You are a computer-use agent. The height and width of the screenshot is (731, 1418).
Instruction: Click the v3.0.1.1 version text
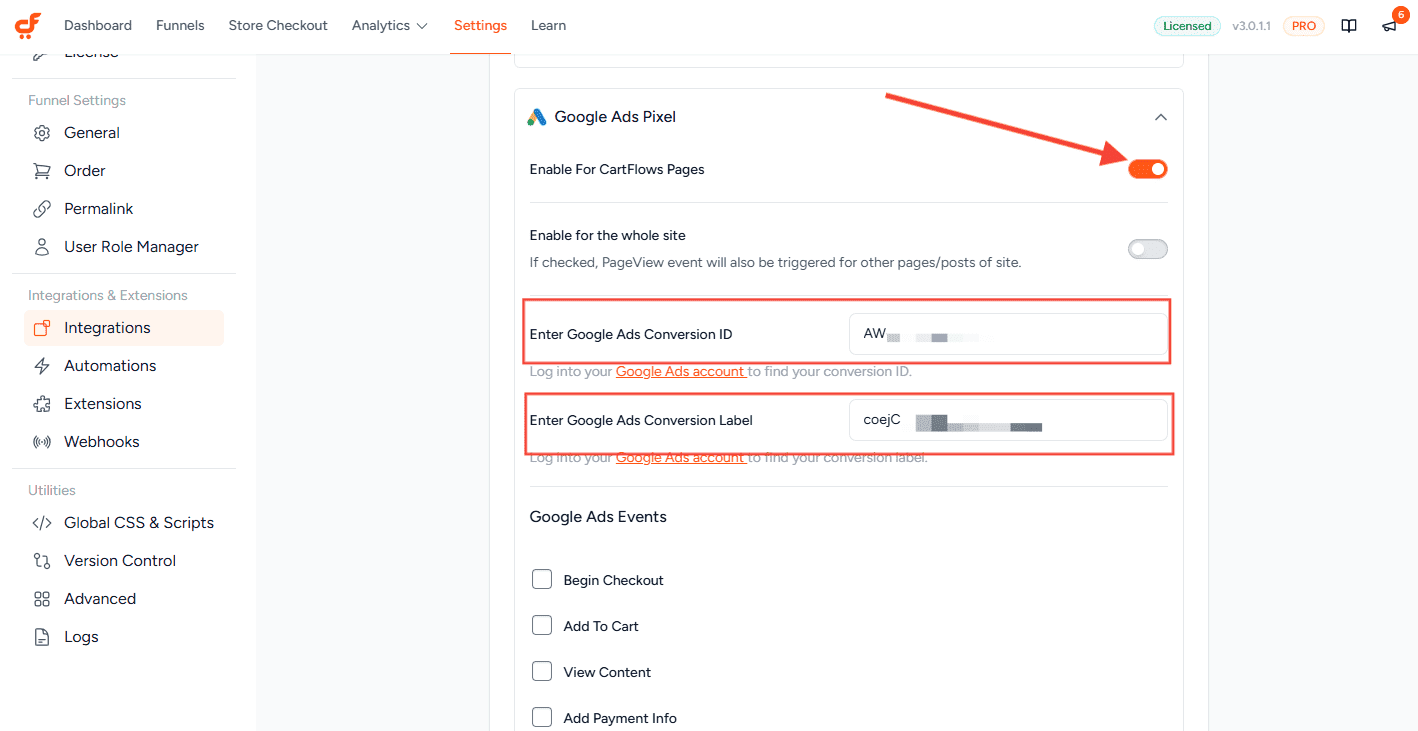pyautogui.click(x=1251, y=26)
